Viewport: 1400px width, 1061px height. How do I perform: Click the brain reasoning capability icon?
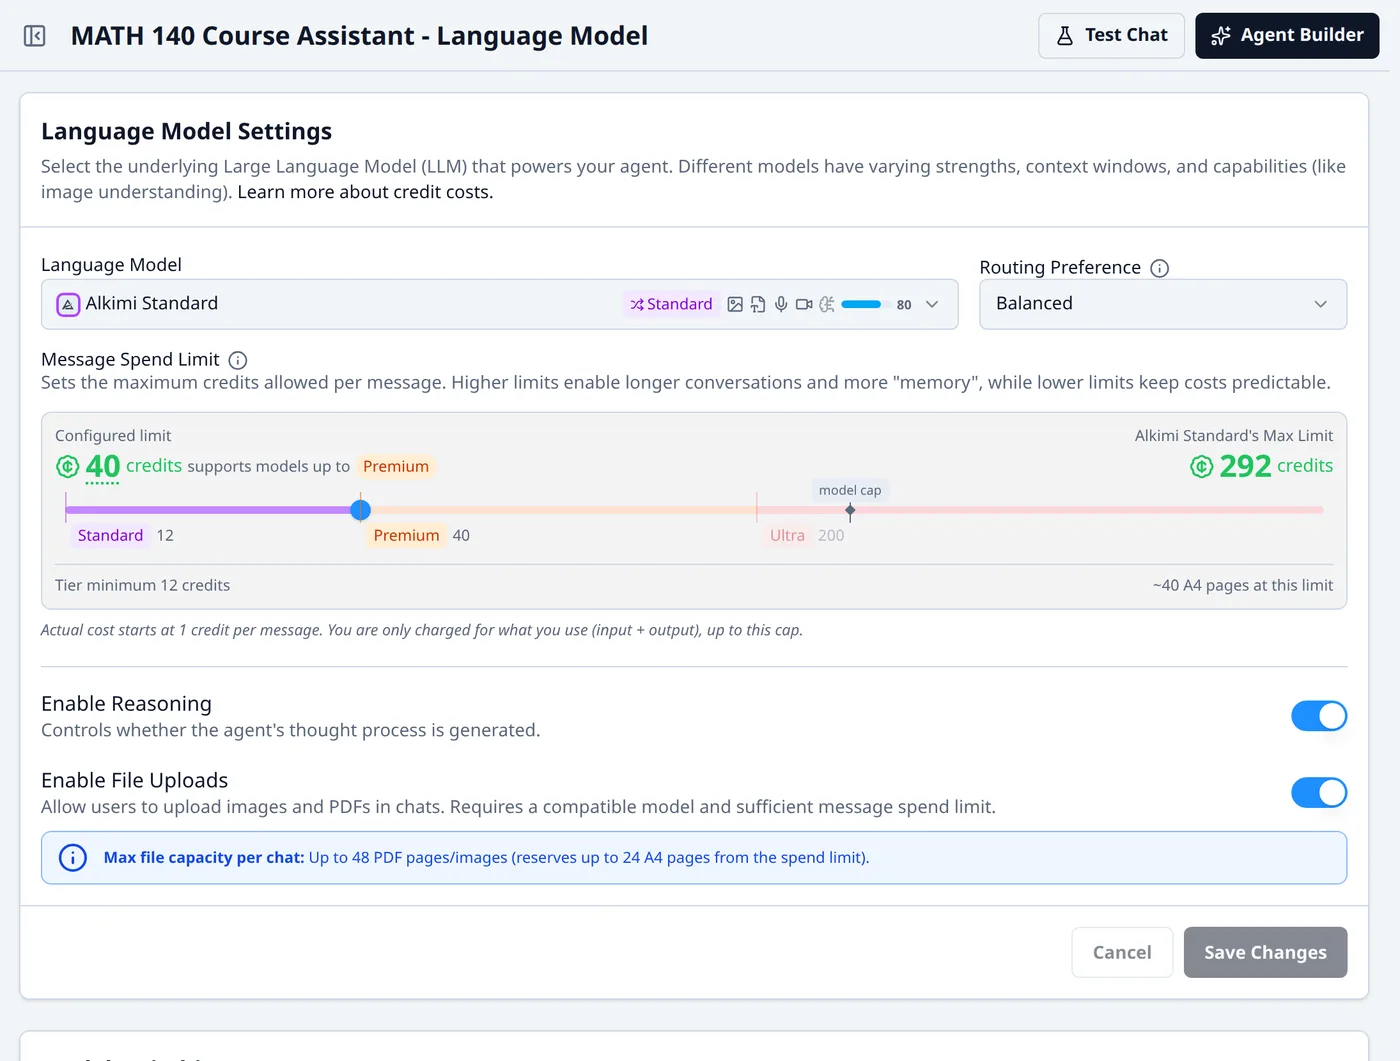(x=827, y=304)
